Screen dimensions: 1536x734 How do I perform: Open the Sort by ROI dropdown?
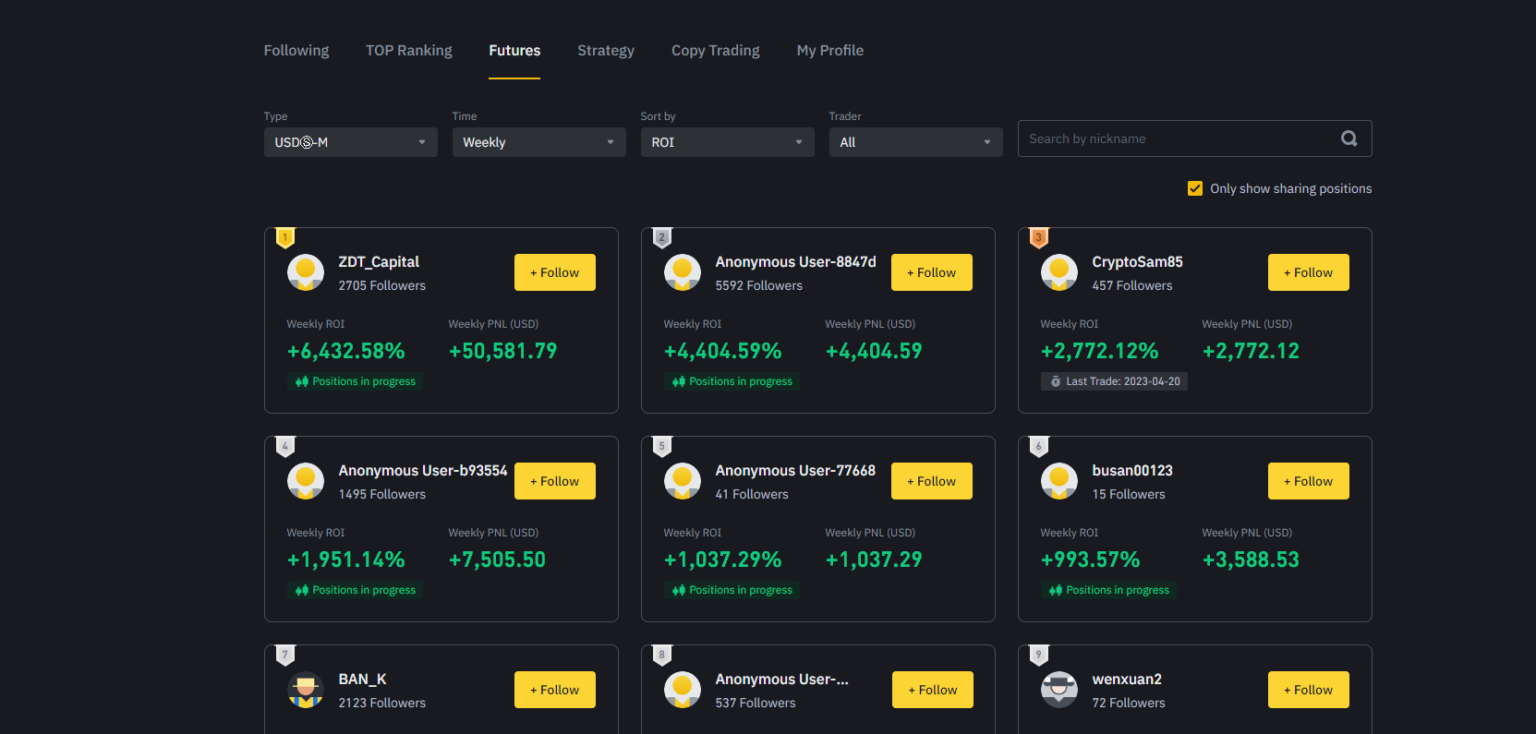pyautogui.click(x=727, y=142)
